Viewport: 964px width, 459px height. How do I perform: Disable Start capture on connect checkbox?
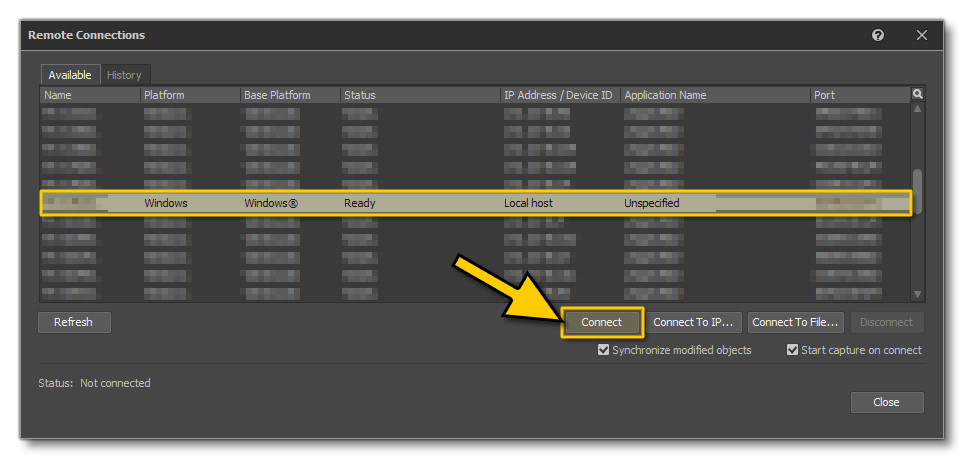click(792, 350)
